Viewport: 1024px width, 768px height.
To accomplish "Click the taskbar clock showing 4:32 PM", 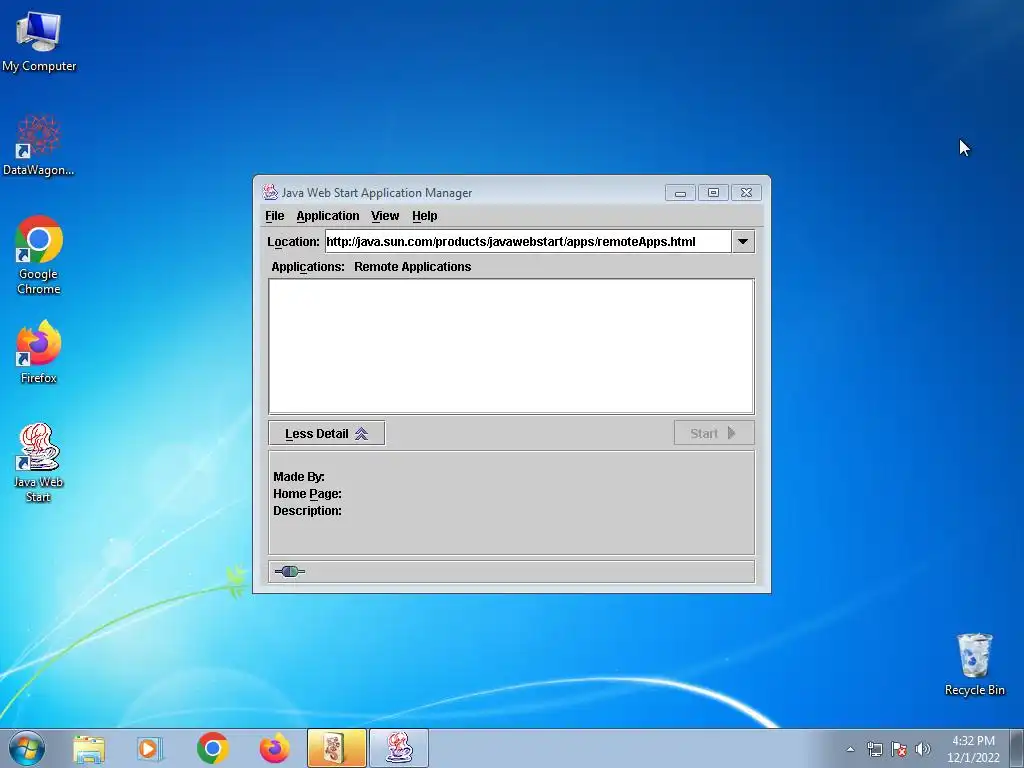I will click(973, 749).
